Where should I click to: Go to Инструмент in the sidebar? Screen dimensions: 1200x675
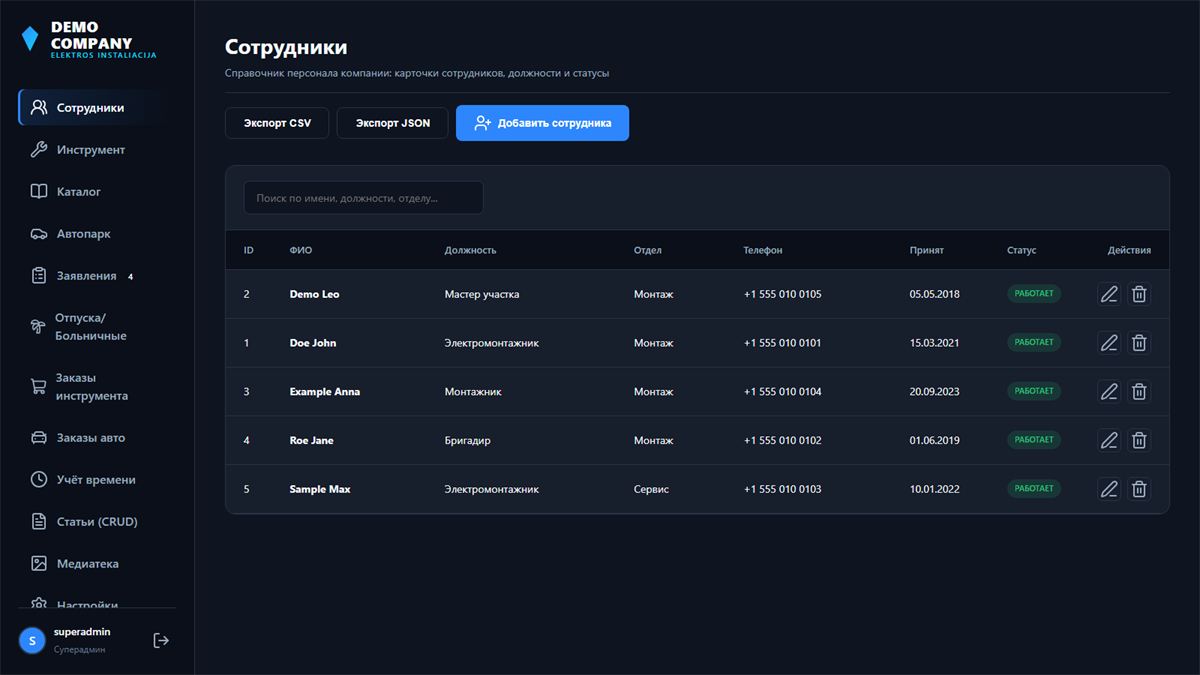[x=97, y=149]
